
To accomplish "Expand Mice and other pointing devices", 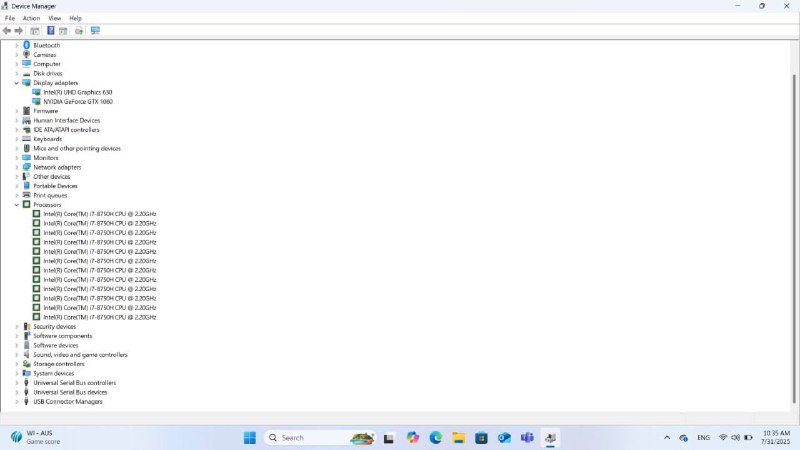I will (x=16, y=148).
